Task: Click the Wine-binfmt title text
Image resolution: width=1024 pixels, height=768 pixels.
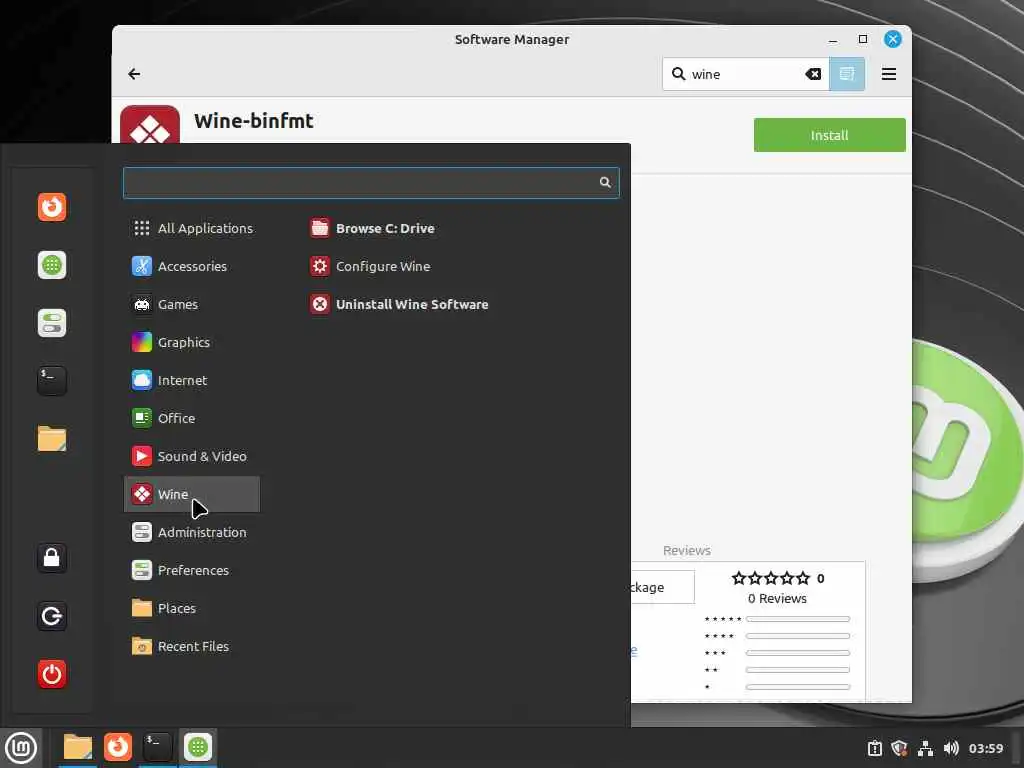Action: tap(253, 121)
